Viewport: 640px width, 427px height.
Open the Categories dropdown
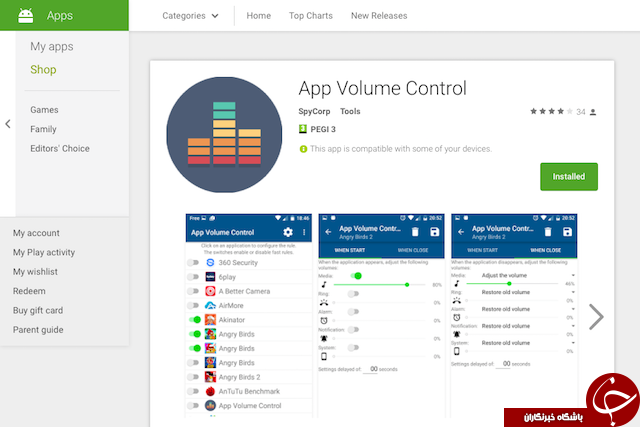tap(190, 16)
